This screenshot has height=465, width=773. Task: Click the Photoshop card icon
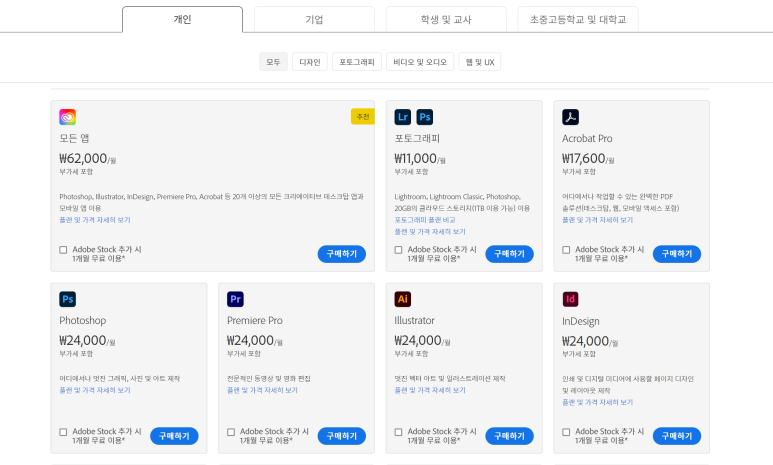coord(68,299)
